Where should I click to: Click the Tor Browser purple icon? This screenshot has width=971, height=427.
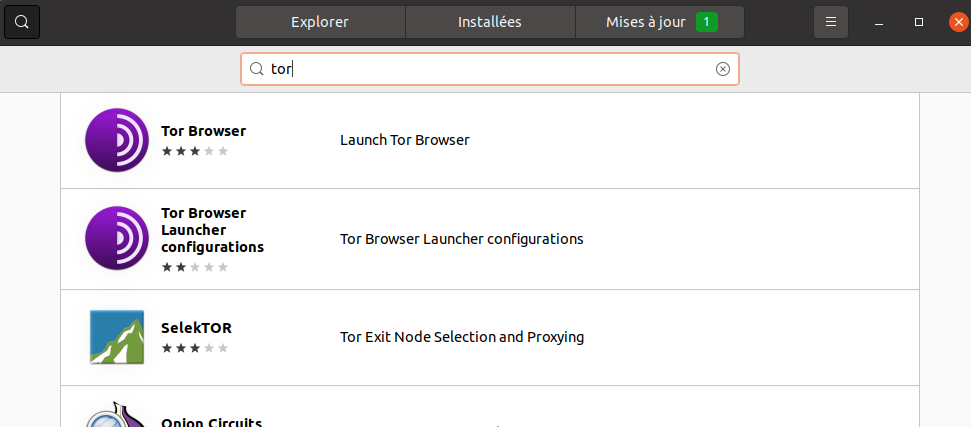118,140
